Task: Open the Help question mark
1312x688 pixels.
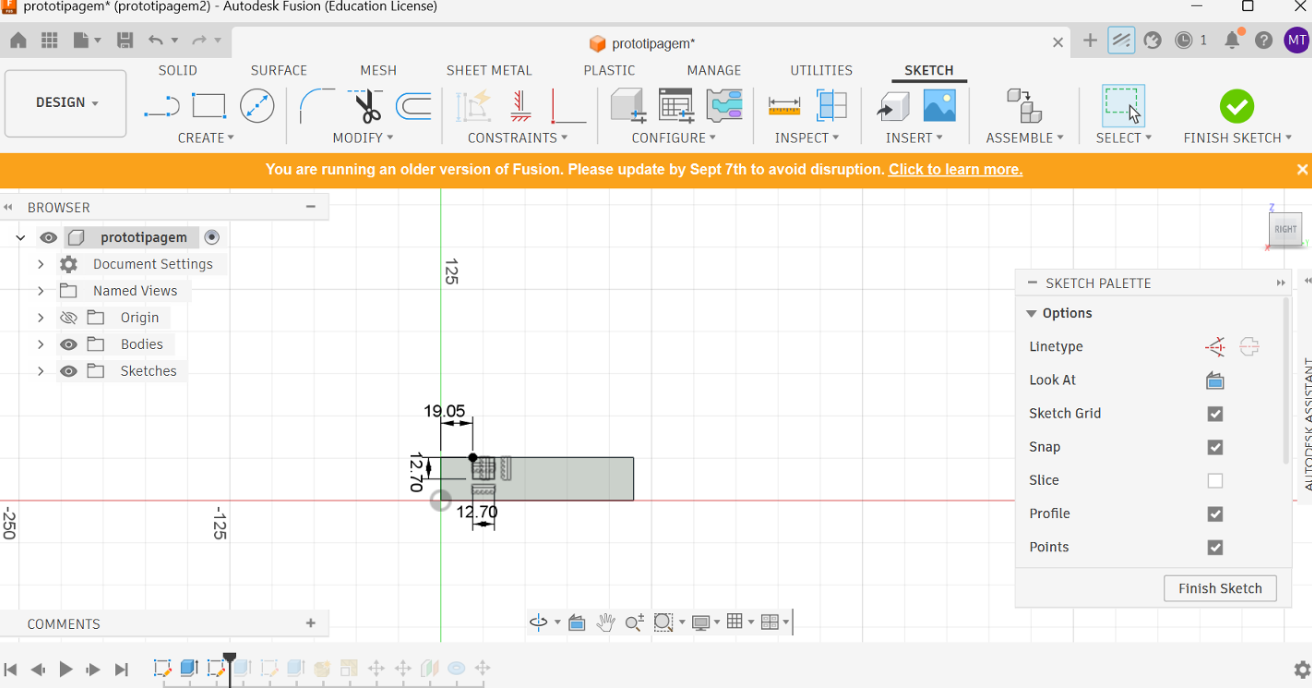Action: click(x=1264, y=41)
